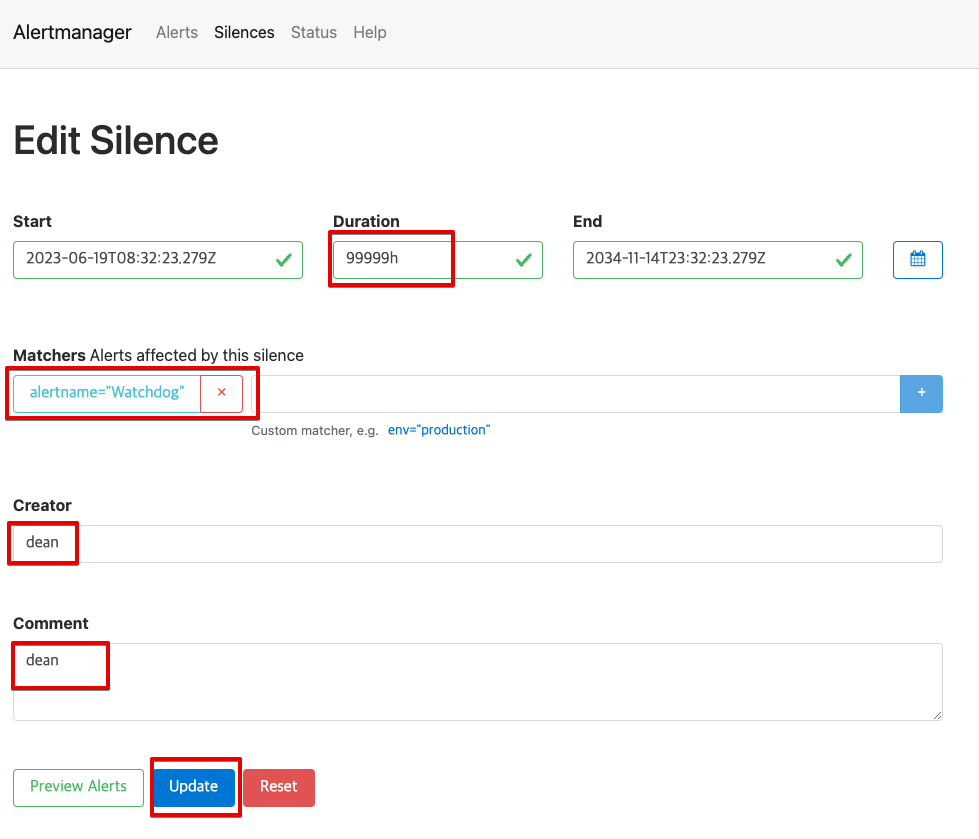Focus the End time field

(x=717, y=260)
